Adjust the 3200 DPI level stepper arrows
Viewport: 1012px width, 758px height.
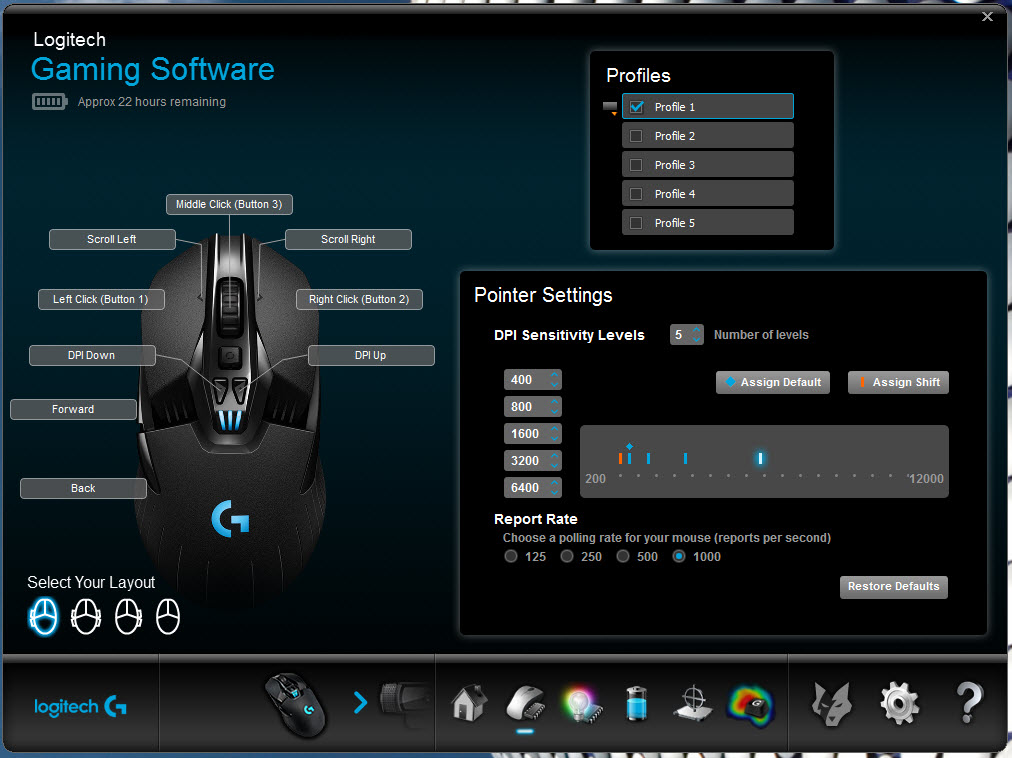554,460
